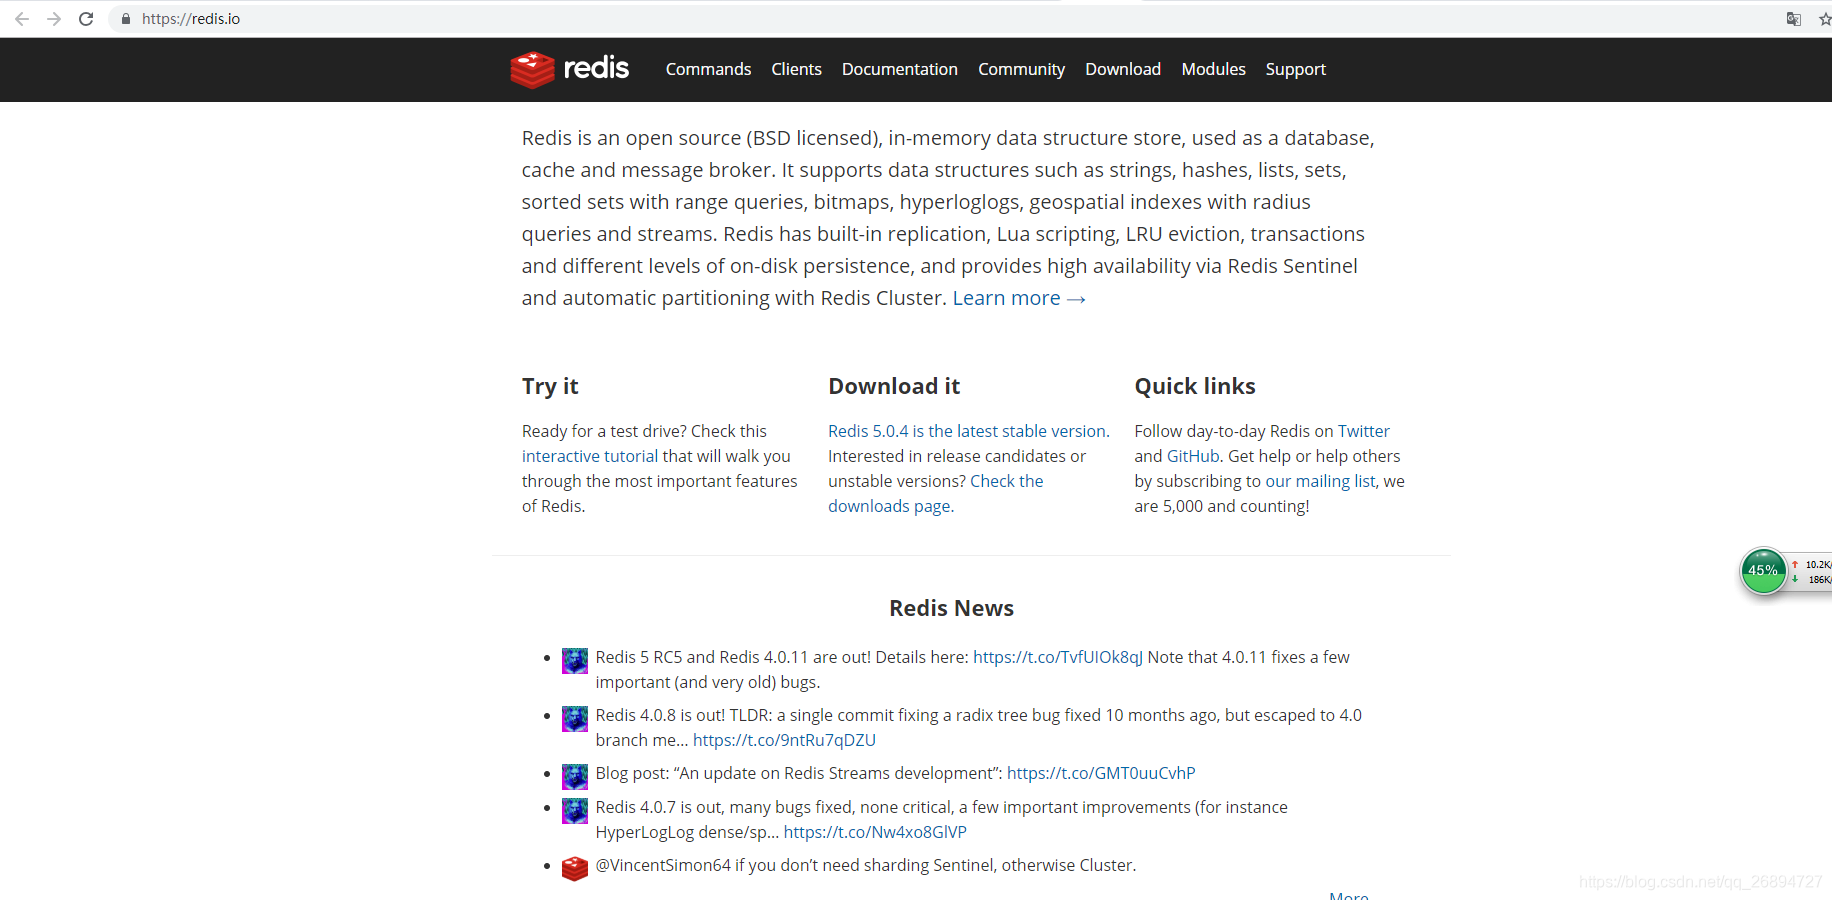Image resolution: width=1832 pixels, height=900 pixels.
Task: Click avatar beside Redis 5 RC5 news
Action: [x=575, y=660]
